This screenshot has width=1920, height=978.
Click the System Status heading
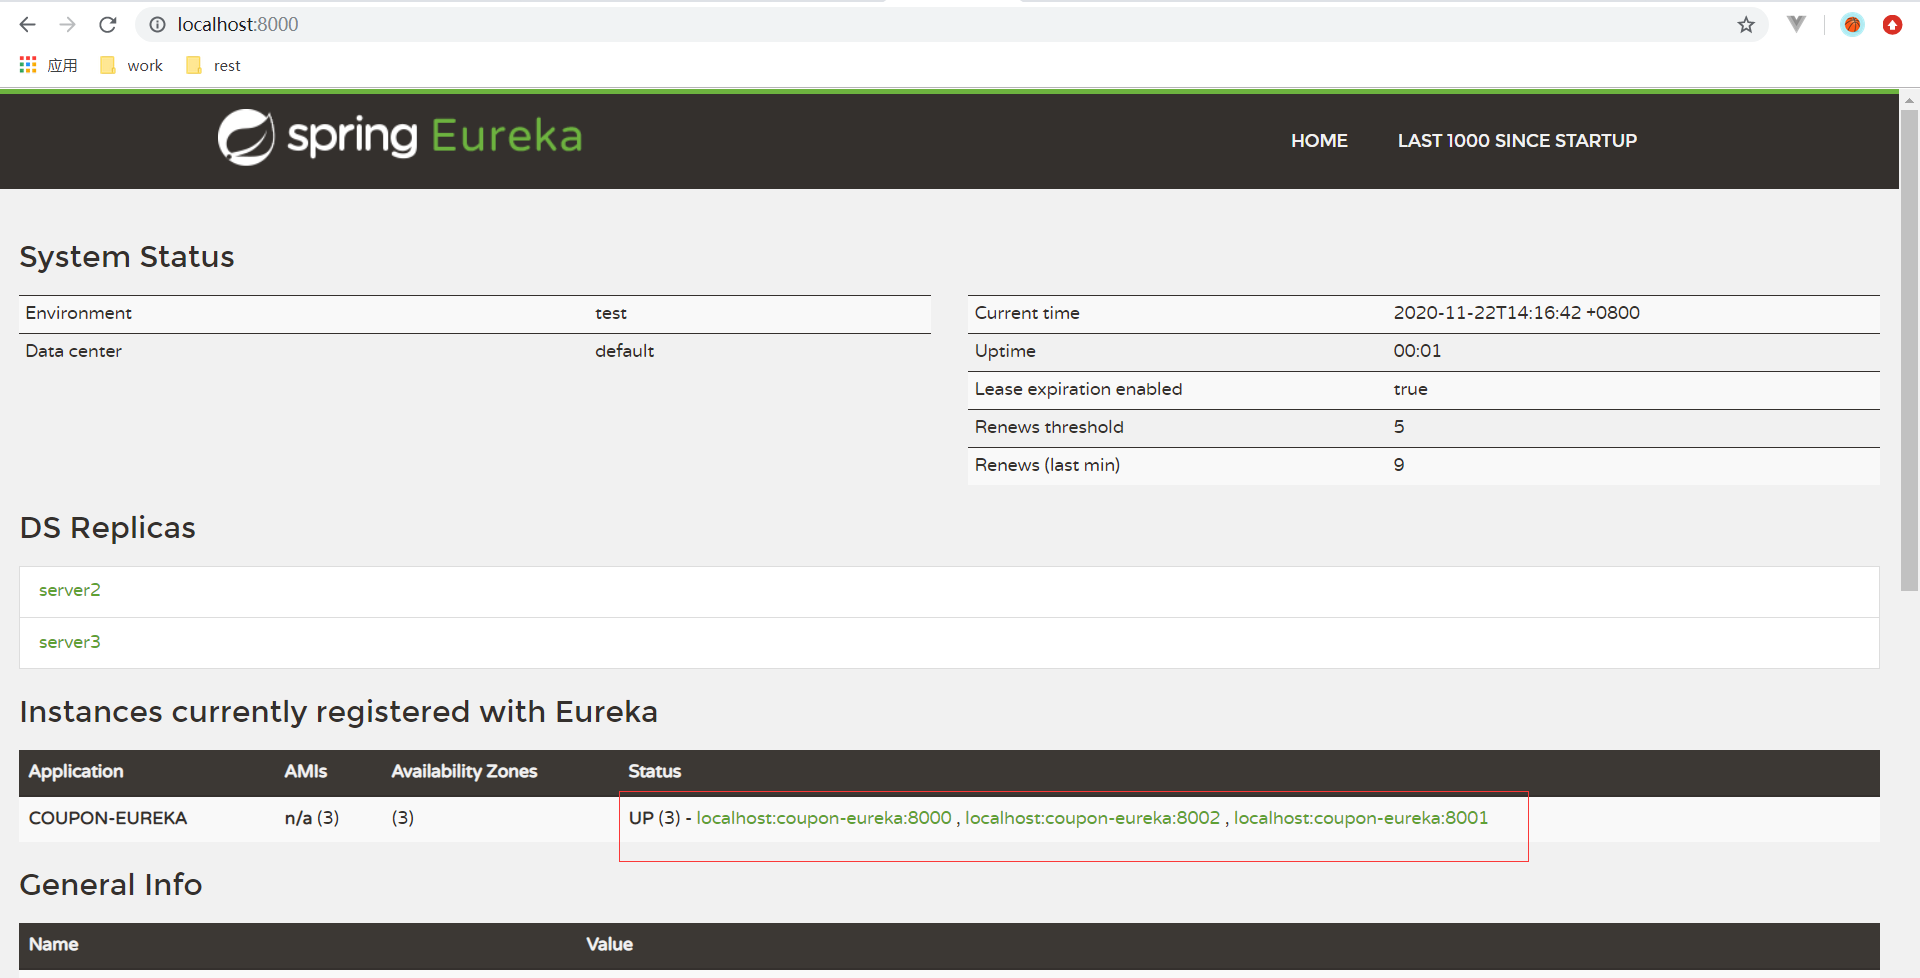point(127,257)
